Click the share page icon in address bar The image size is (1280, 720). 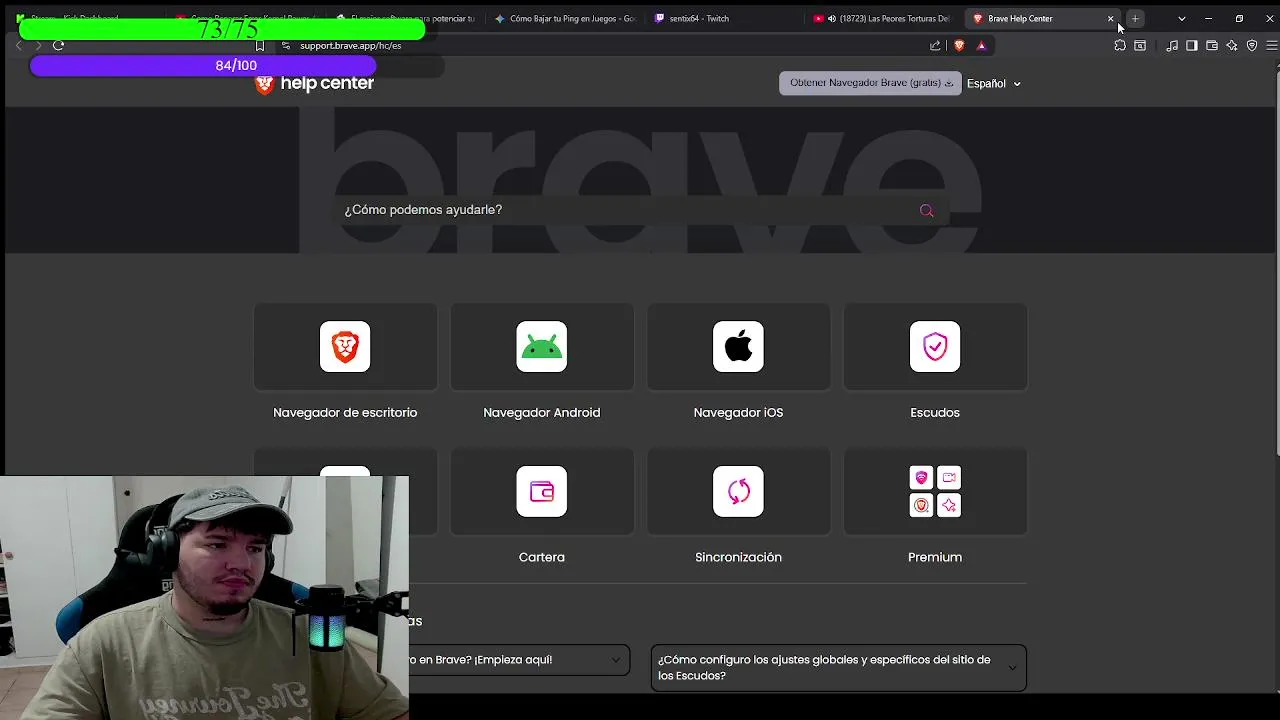935,45
